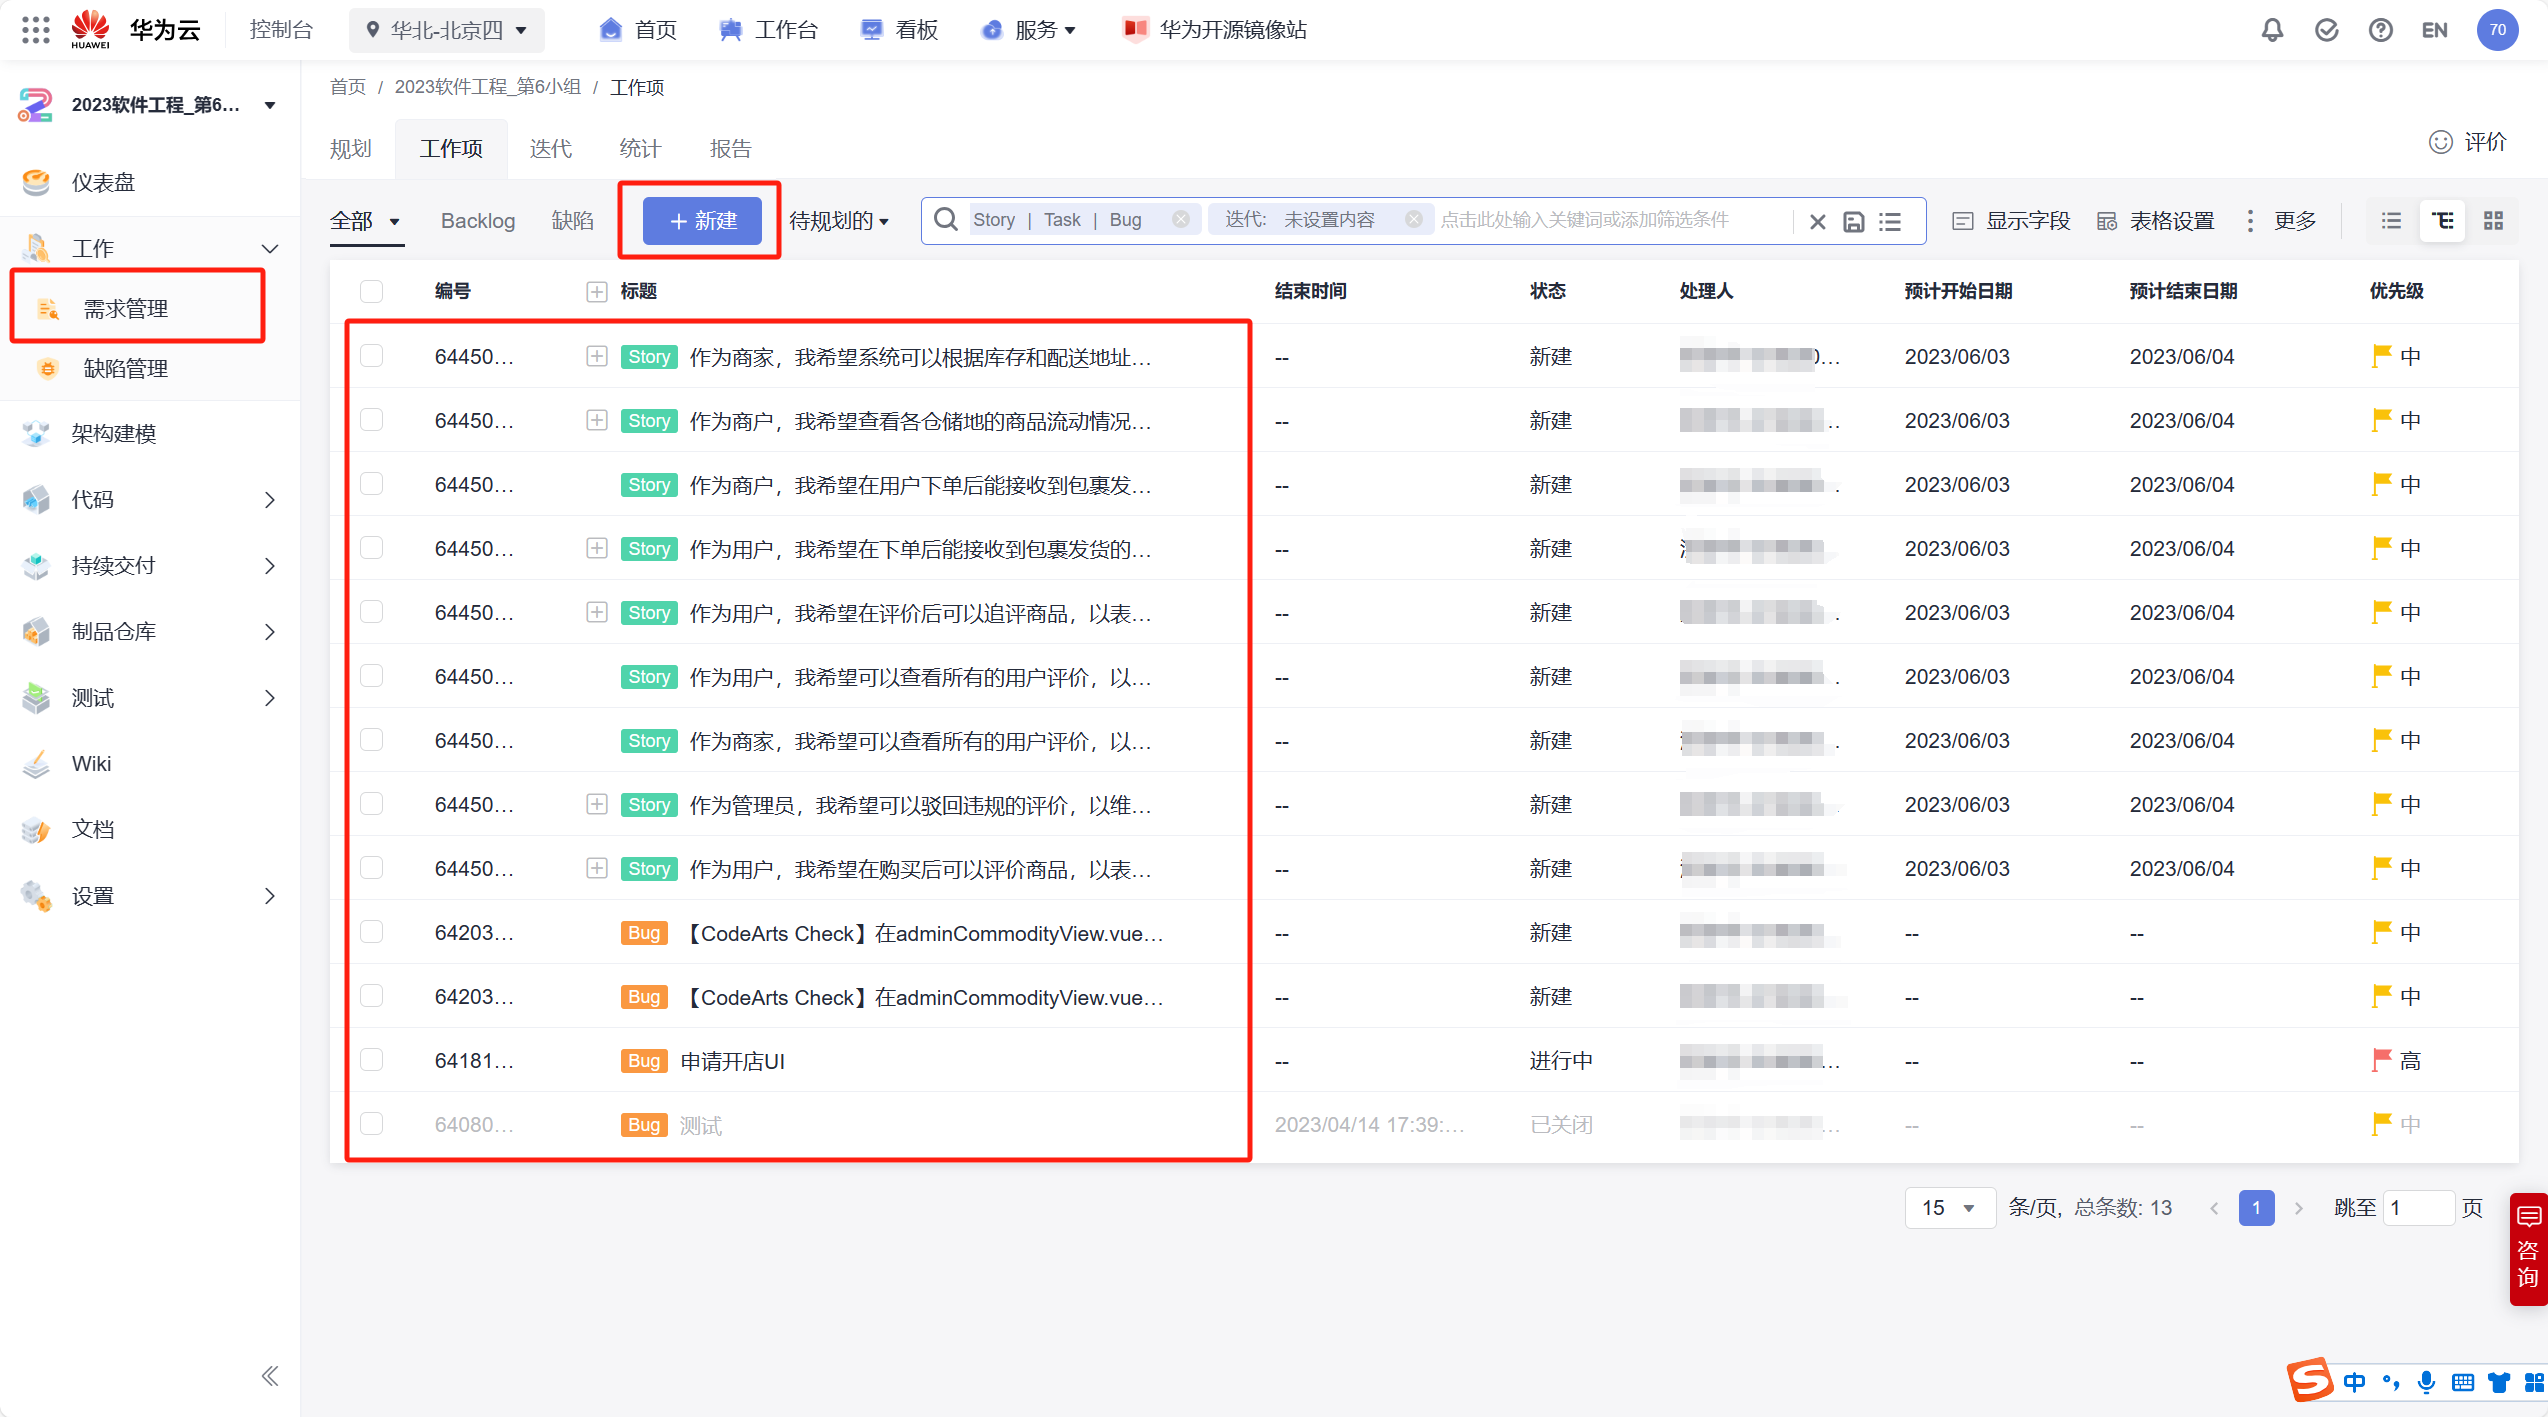Open the help question mark icon
2548x1417 pixels.
click(x=2380, y=30)
